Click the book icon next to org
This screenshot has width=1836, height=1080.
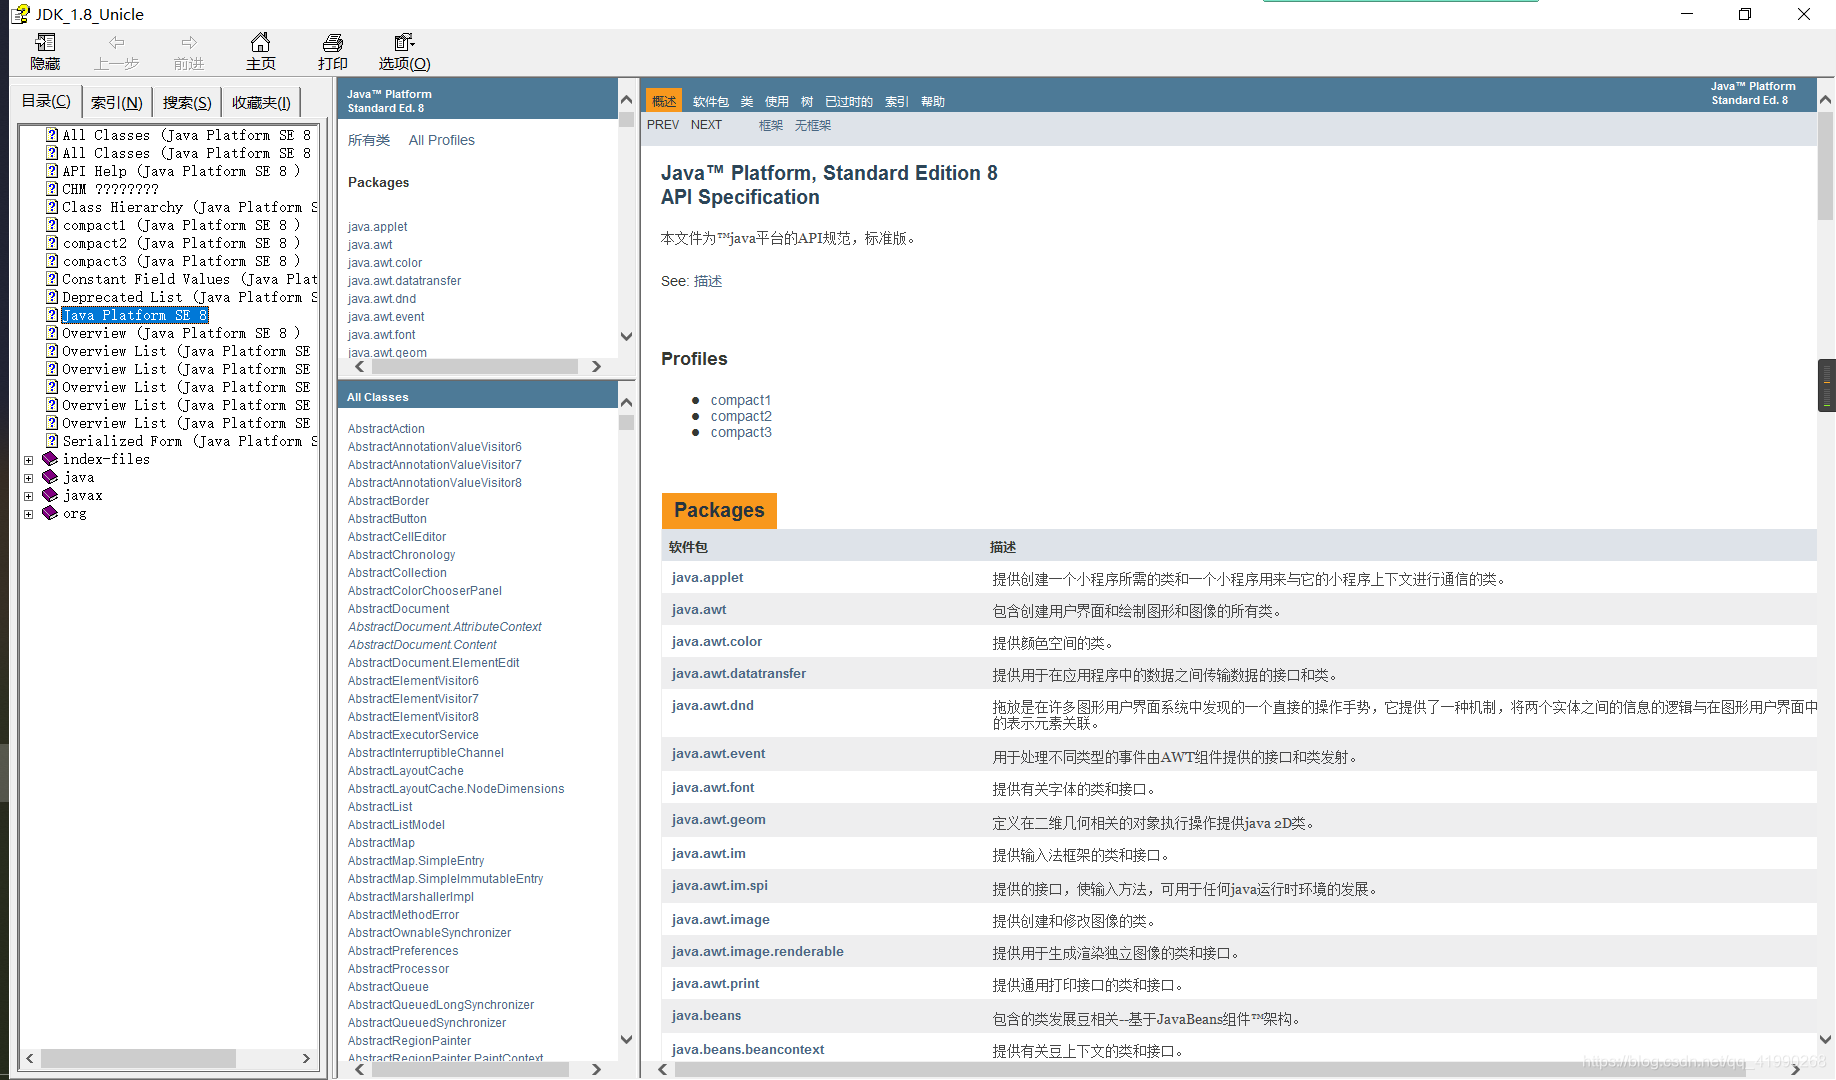tap(50, 513)
